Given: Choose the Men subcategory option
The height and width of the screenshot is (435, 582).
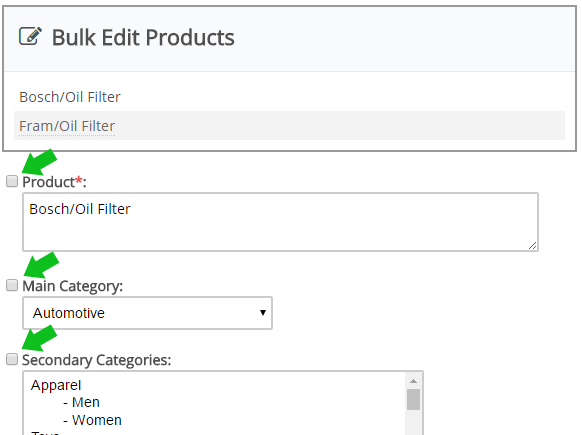Looking at the screenshot, I should pyautogui.click(x=81, y=402).
